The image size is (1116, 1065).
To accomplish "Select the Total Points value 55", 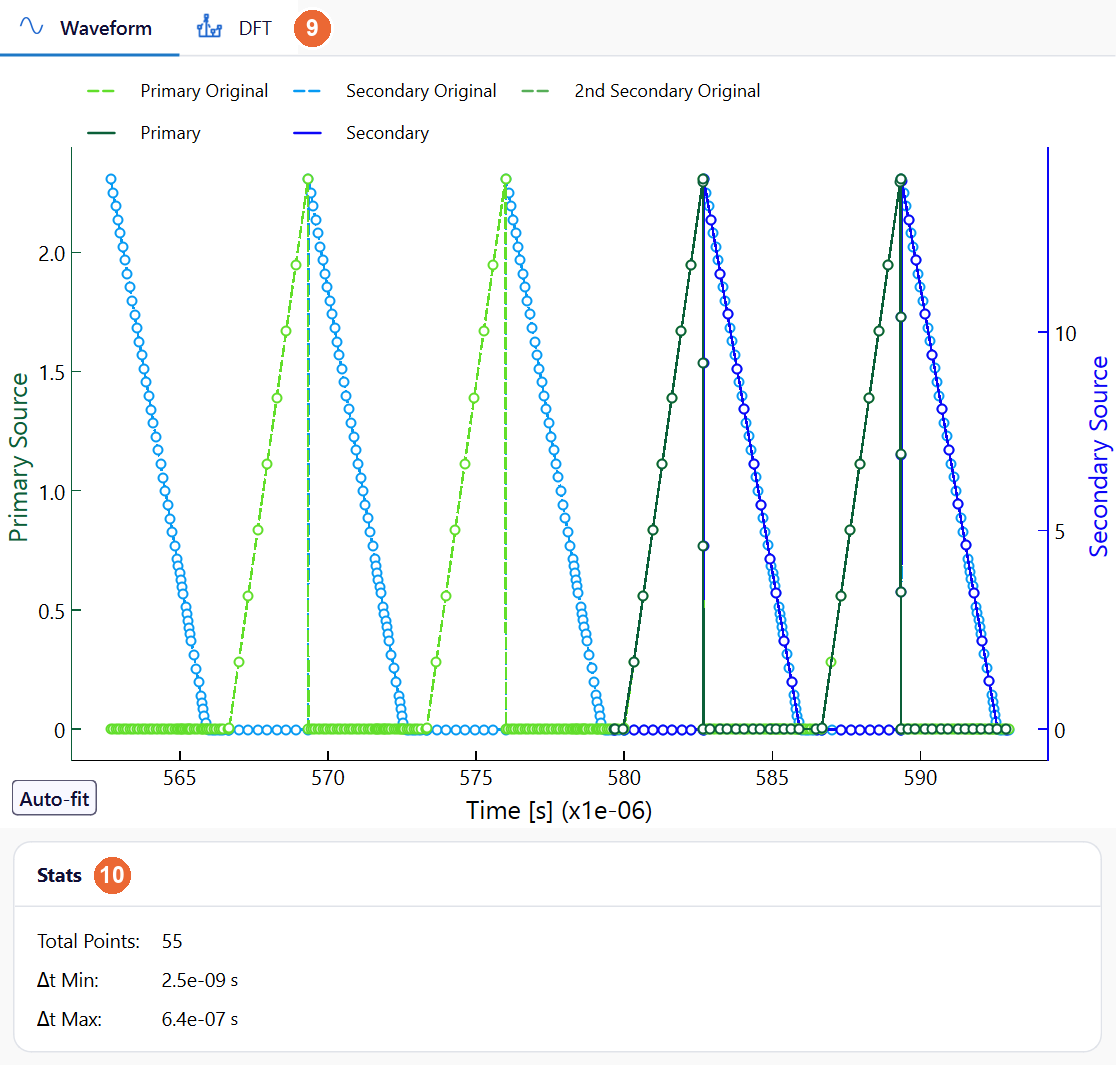I will (x=172, y=941).
